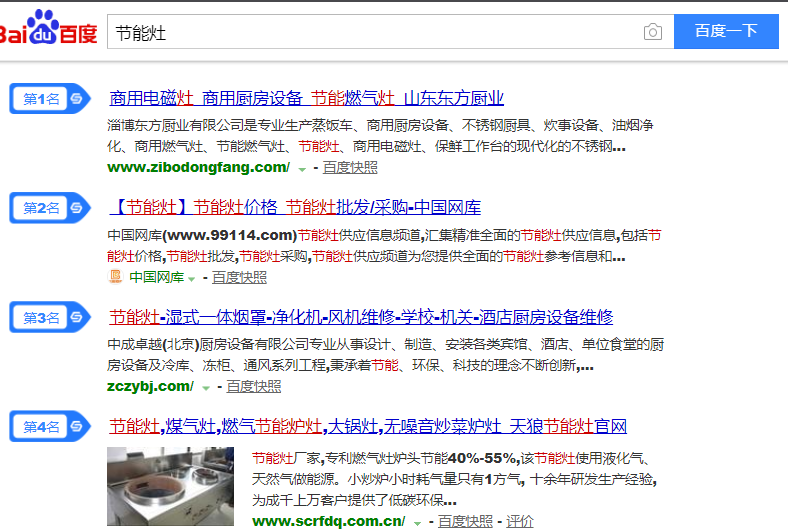Click the 中国网库 source icon
Image resolution: width=788 pixels, height=532 pixels.
coord(116,276)
